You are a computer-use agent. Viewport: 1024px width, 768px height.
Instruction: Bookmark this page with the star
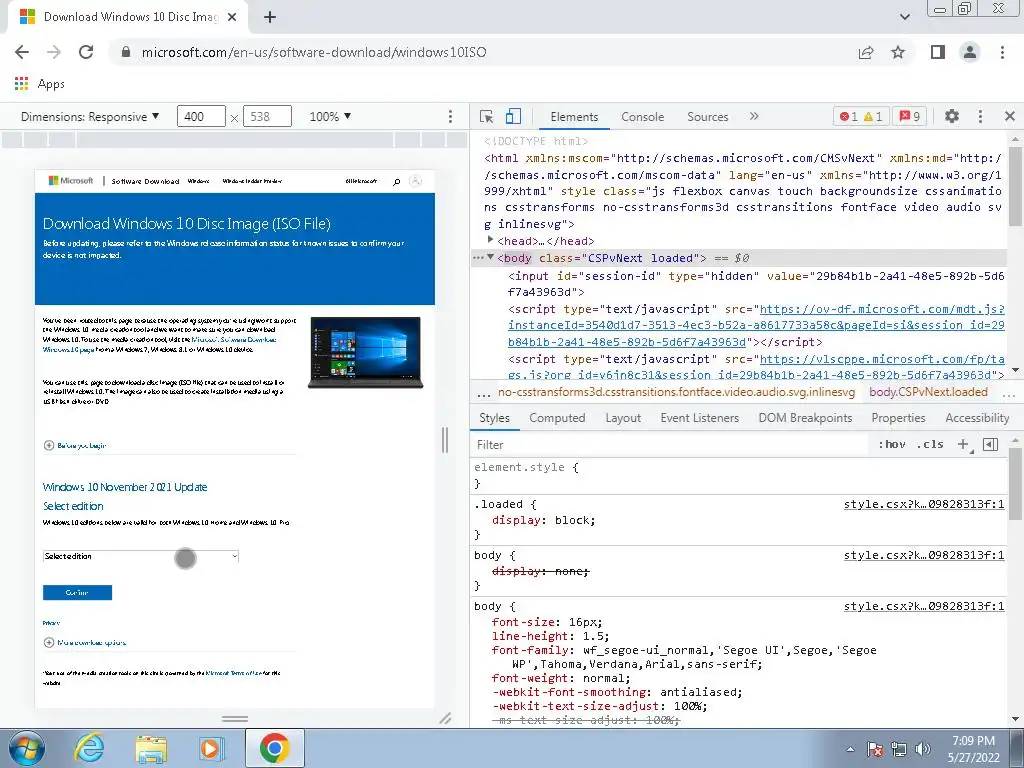pos(898,52)
